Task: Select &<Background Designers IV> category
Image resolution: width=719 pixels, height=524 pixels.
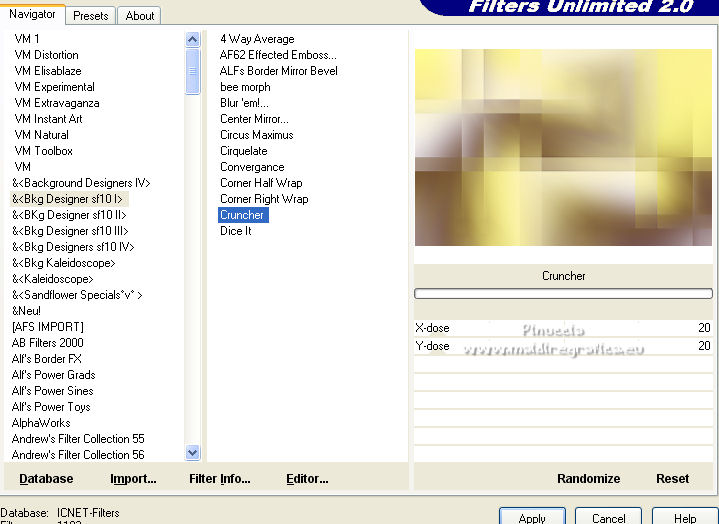Action: (x=81, y=183)
